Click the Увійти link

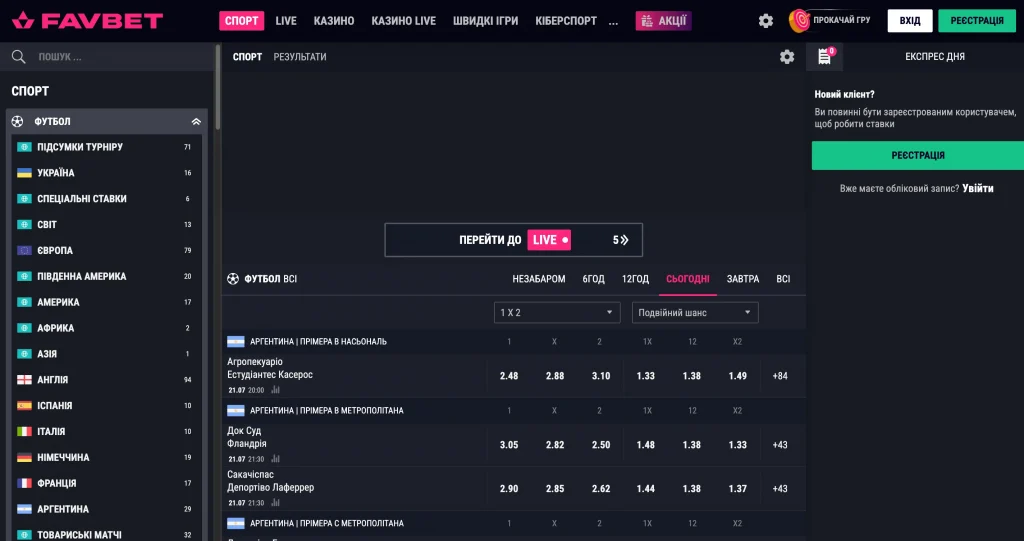978,188
